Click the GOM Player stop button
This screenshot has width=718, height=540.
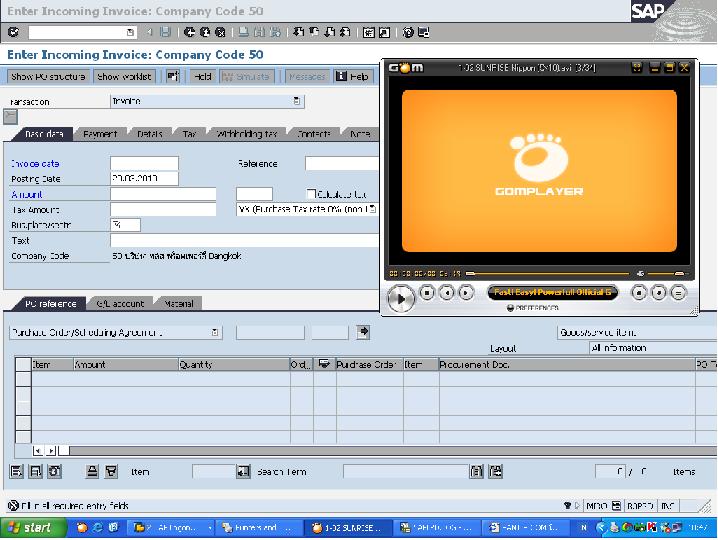[427, 292]
